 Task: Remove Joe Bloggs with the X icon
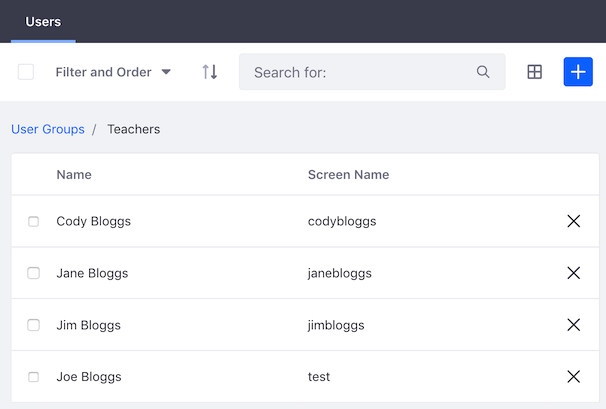point(574,377)
